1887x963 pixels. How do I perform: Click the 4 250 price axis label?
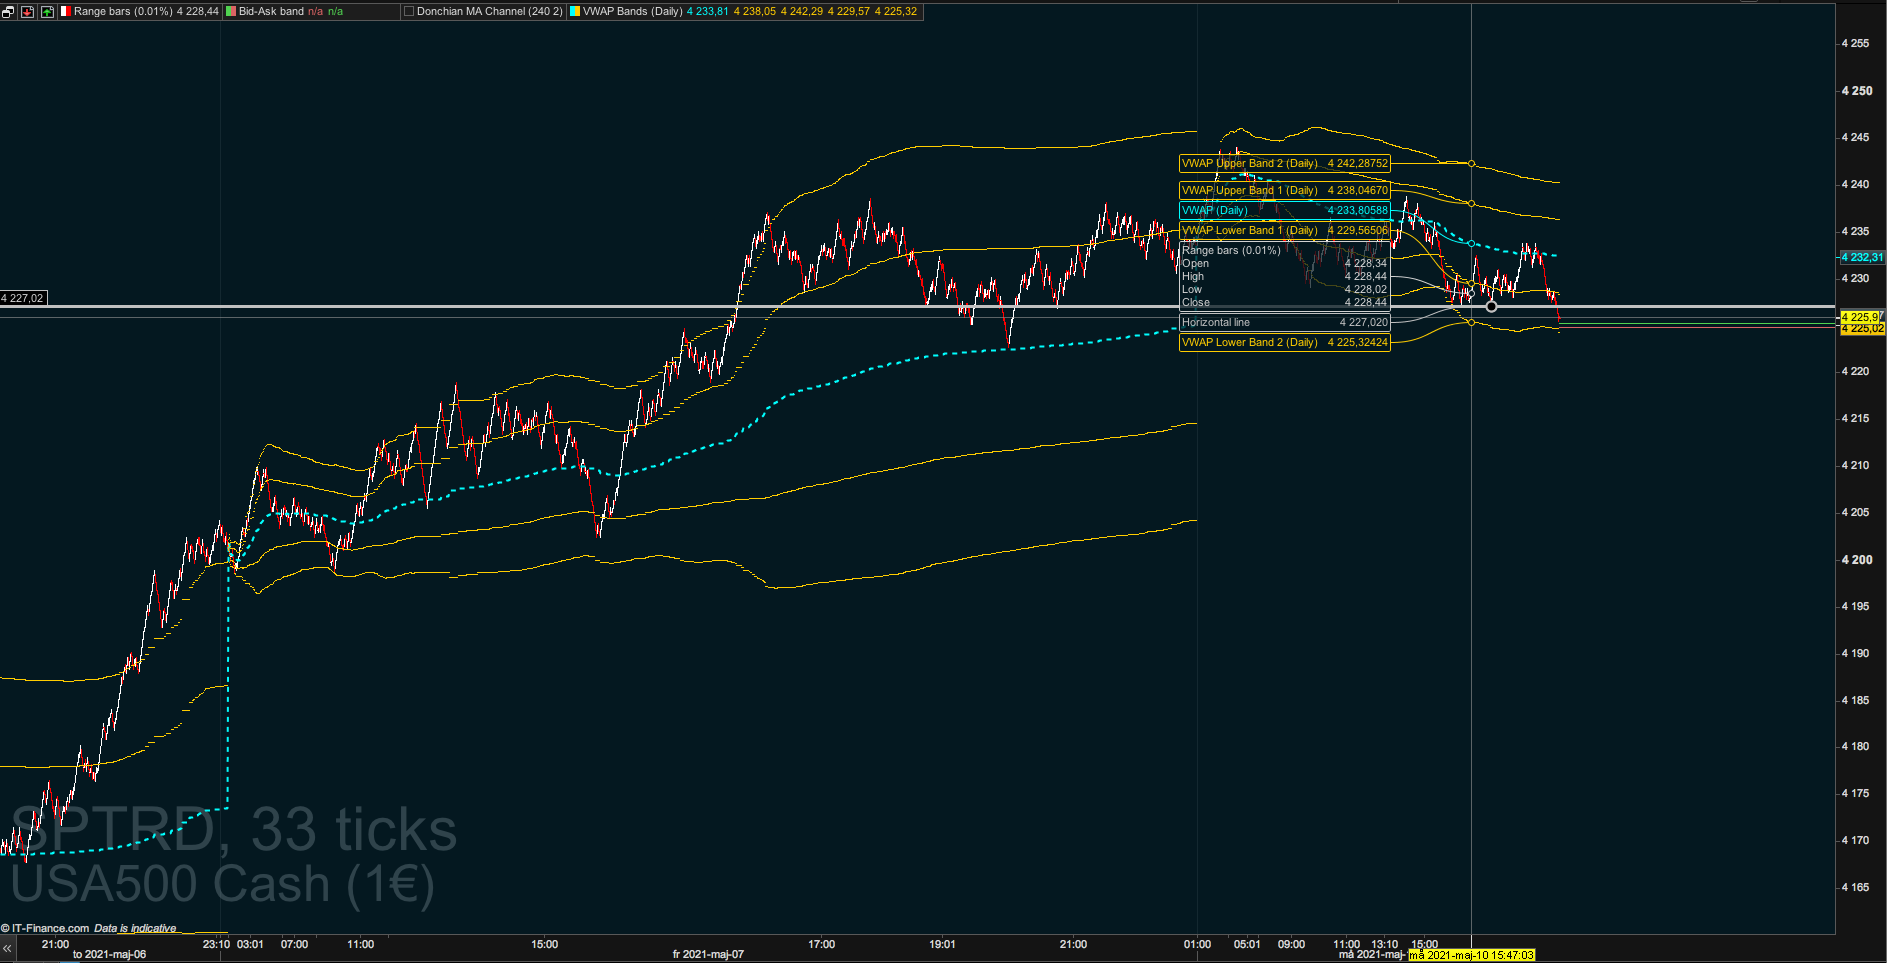[1857, 90]
